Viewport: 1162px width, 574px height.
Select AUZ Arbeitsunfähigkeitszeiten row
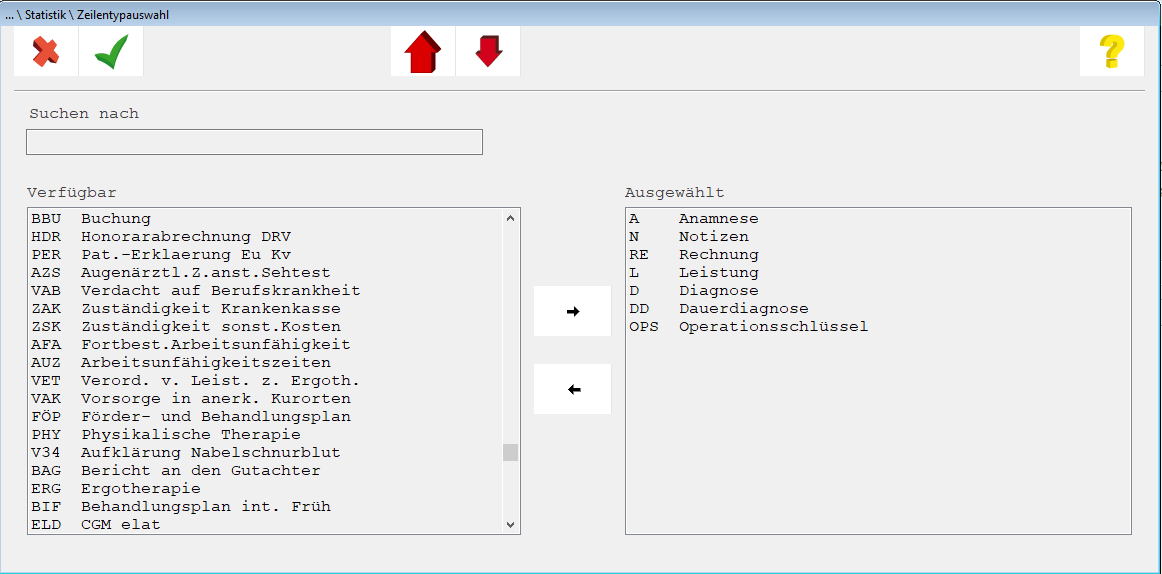click(265, 363)
